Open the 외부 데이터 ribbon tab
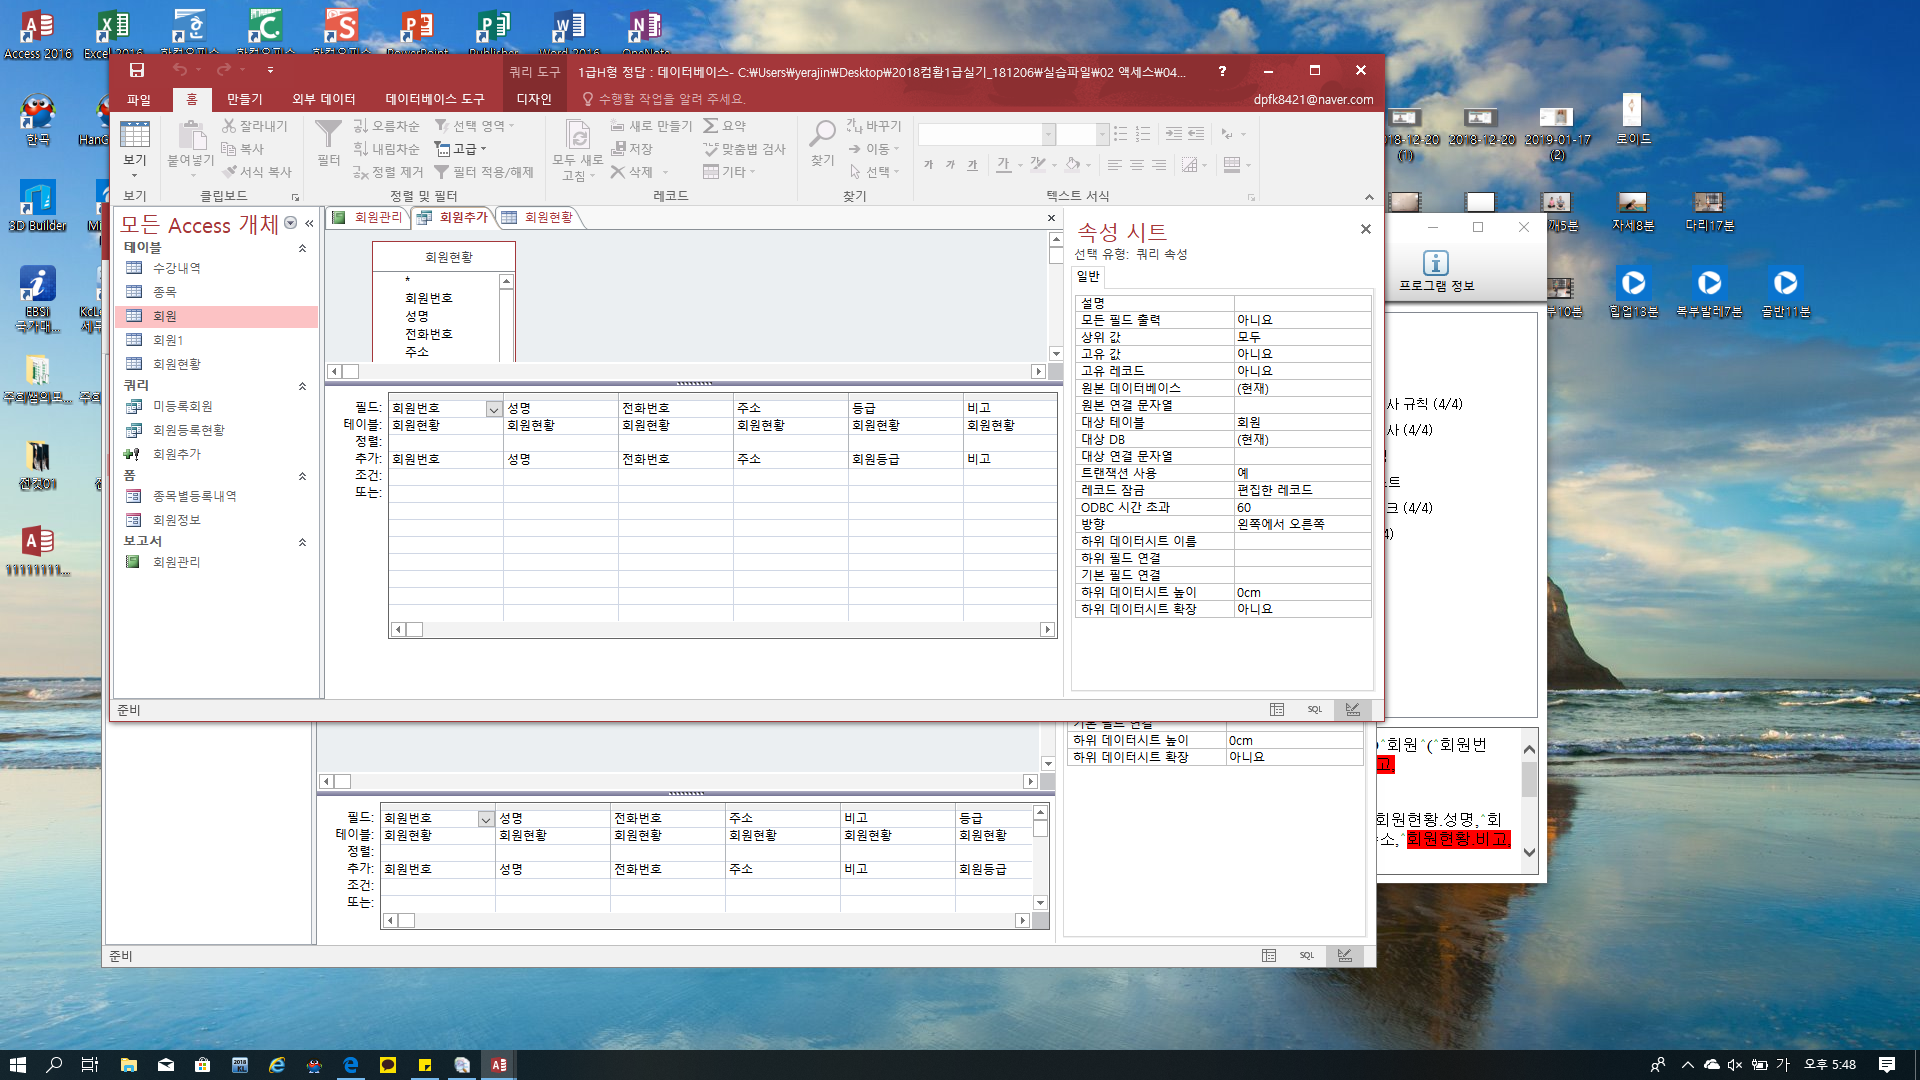The height and width of the screenshot is (1080, 1920). tap(323, 99)
